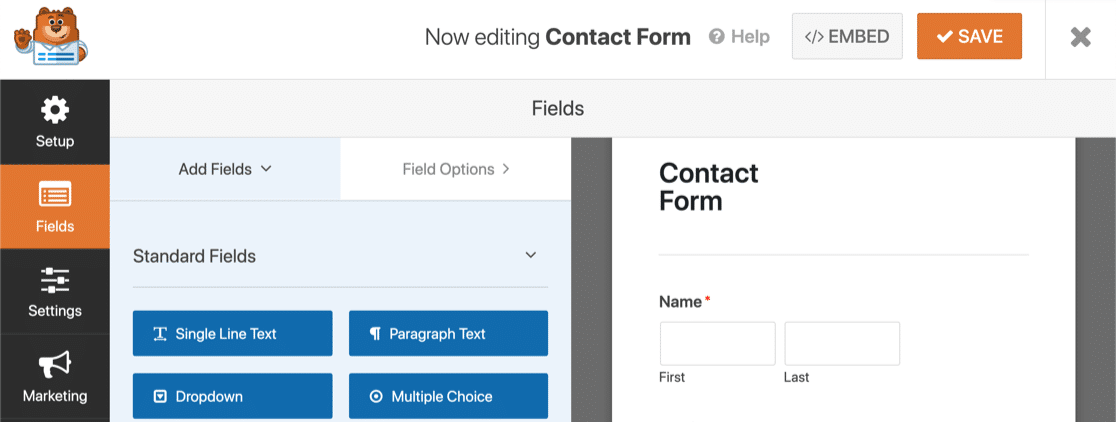
Task: Click the Last name input box
Action: pyautogui.click(x=842, y=344)
